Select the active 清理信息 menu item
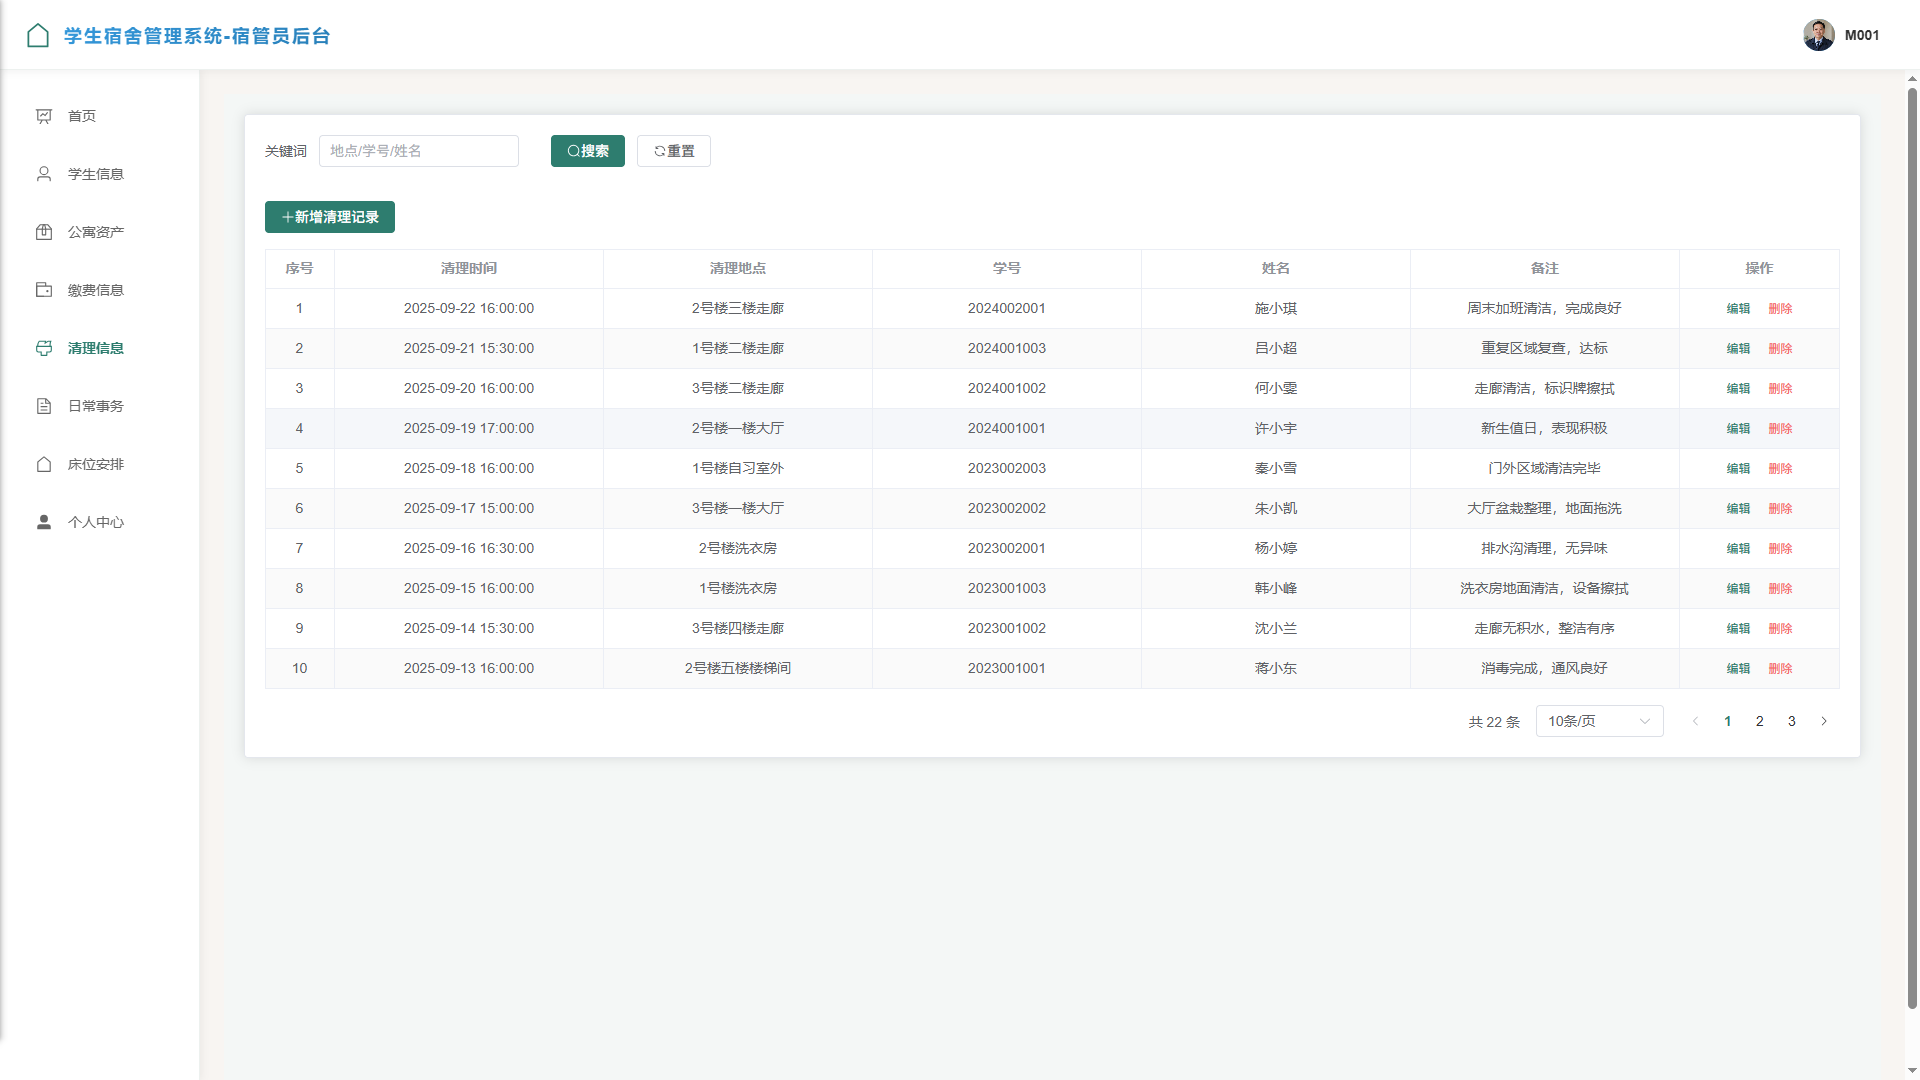 pos(100,348)
